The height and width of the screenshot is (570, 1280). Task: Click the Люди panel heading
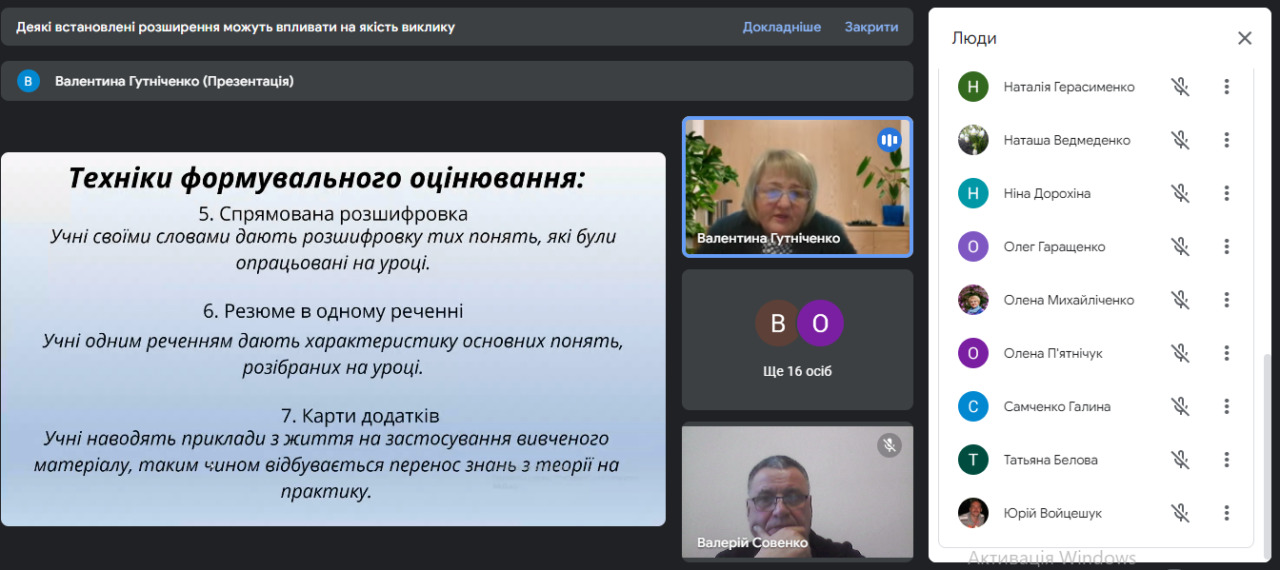point(974,38)
